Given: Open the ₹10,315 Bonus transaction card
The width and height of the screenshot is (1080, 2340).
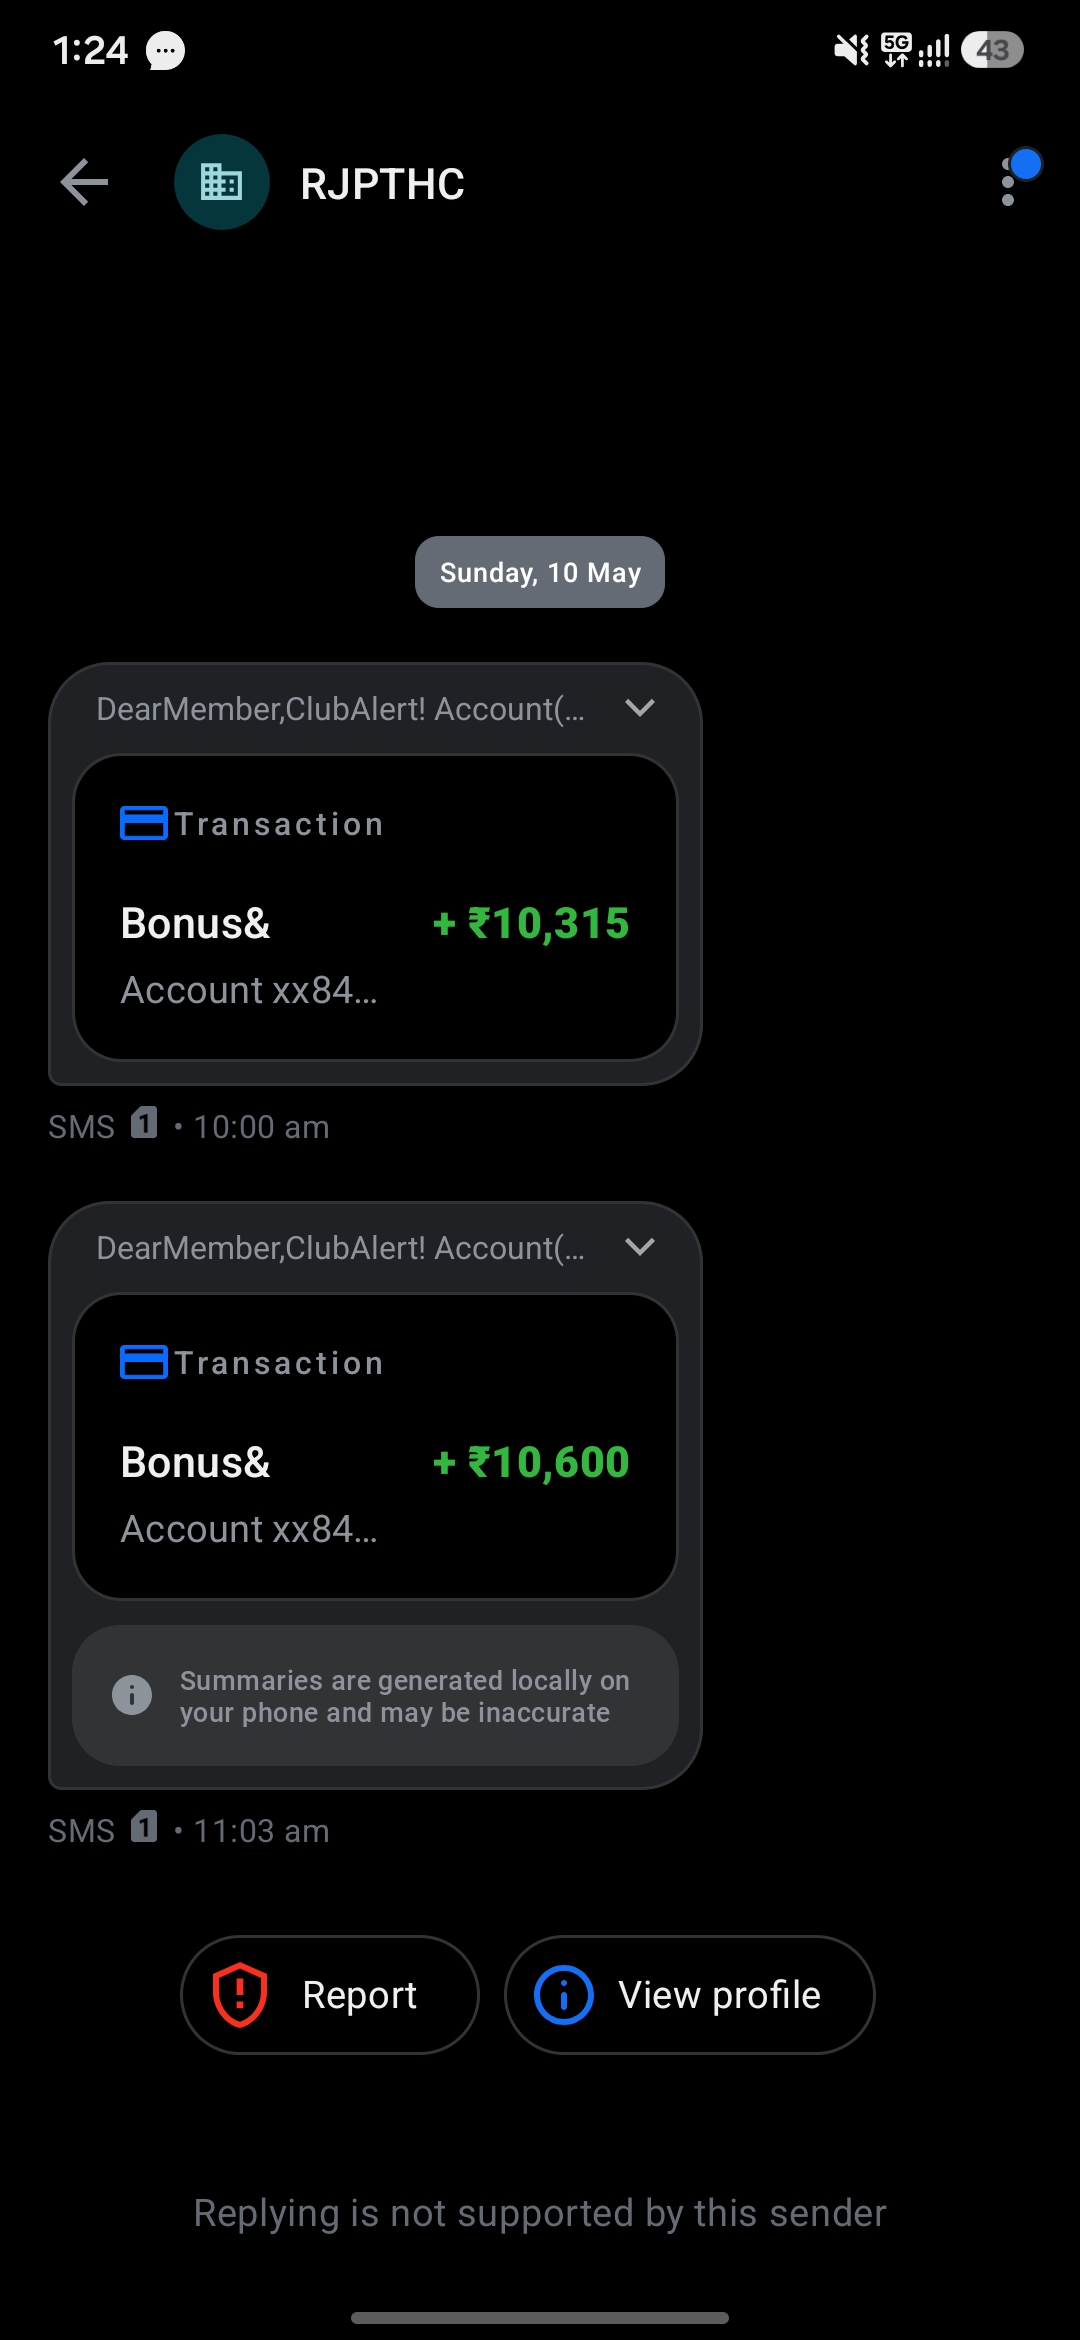Looking at the screenshot, I should tap(375, 907).
